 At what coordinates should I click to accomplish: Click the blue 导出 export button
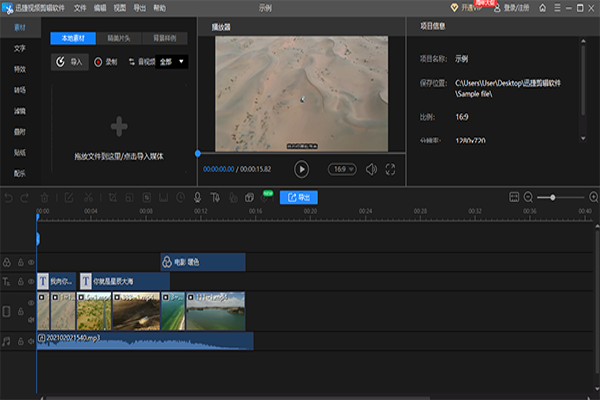(297, 197)
